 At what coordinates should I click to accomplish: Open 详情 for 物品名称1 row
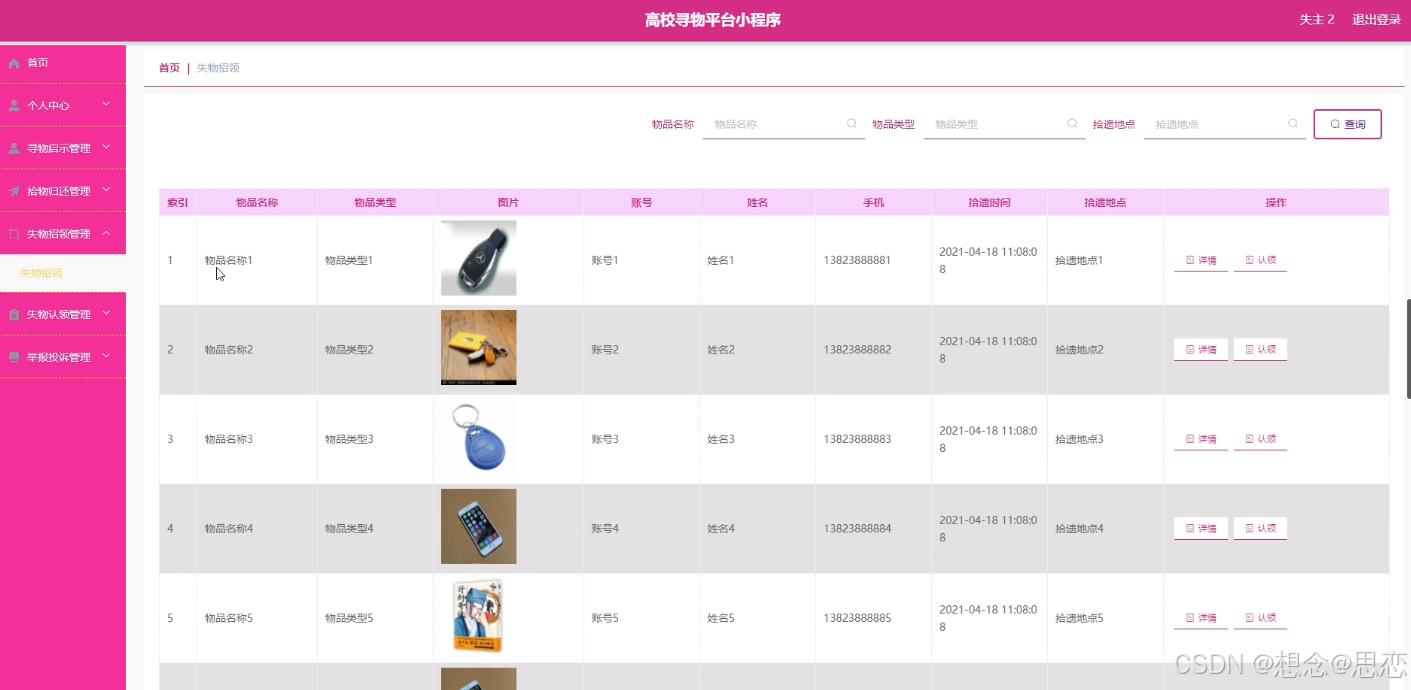click(x=1200, y=260)
